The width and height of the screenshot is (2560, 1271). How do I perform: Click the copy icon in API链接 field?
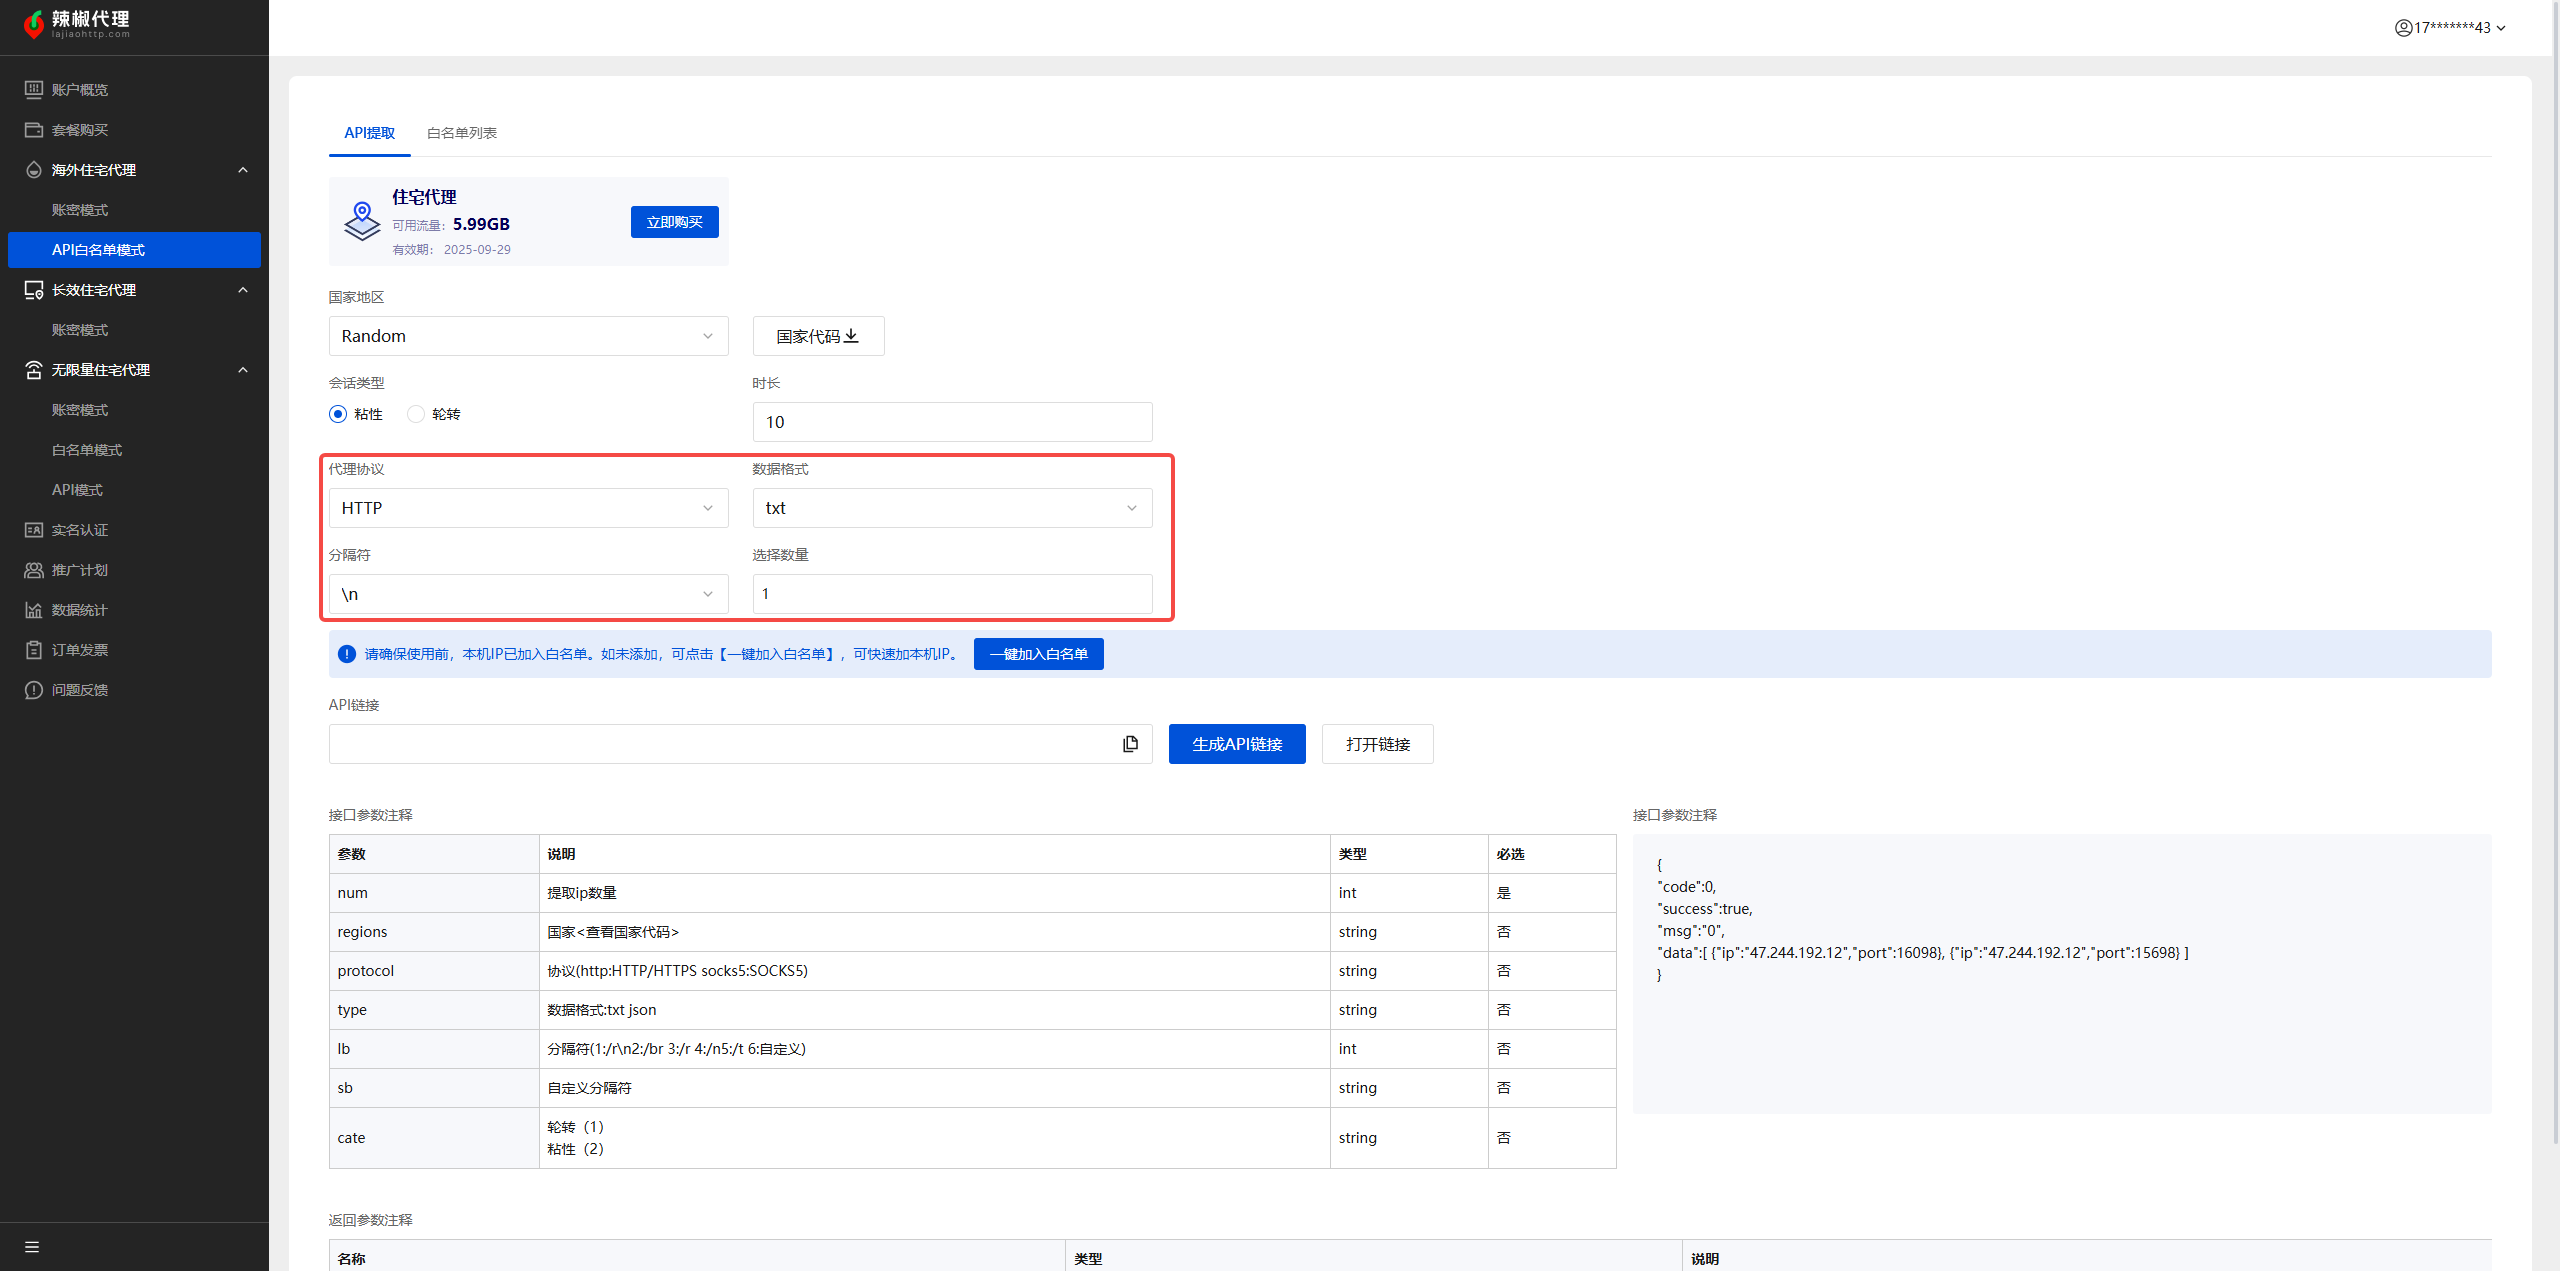point(1130,744)
